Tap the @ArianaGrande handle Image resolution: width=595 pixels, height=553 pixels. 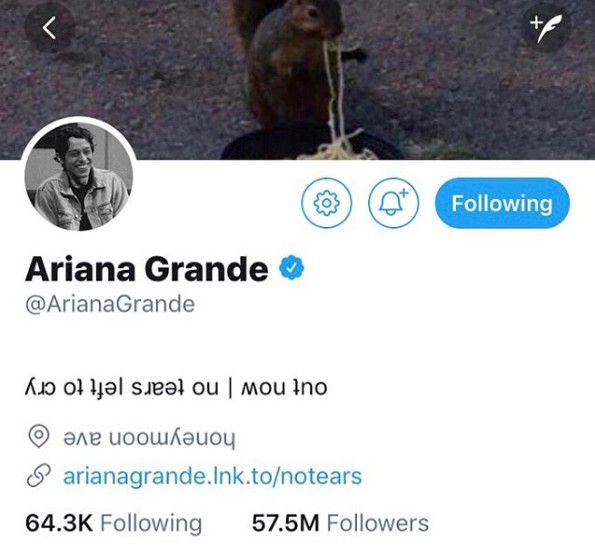point(110,304)
